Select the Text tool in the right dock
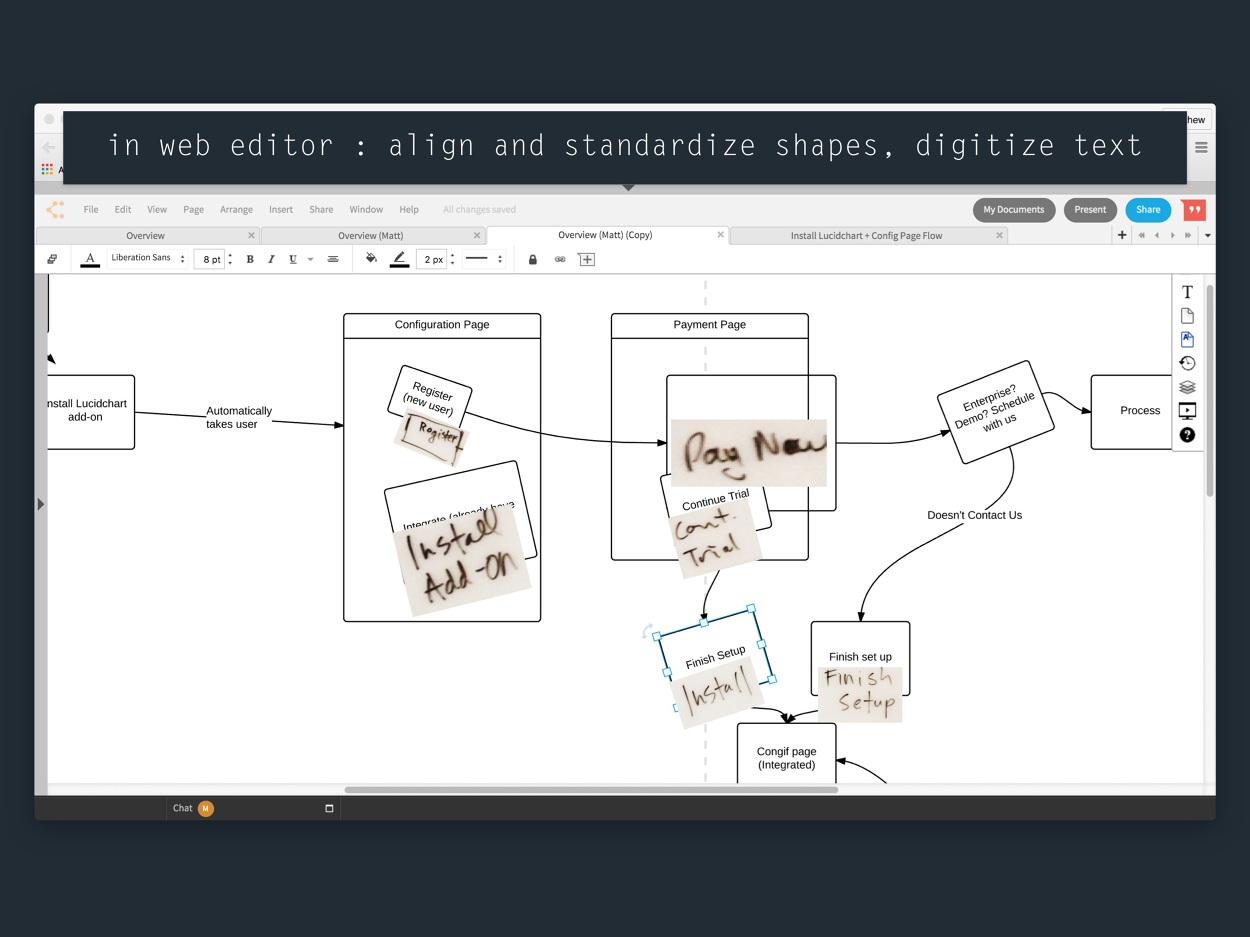 [1187, 292]
